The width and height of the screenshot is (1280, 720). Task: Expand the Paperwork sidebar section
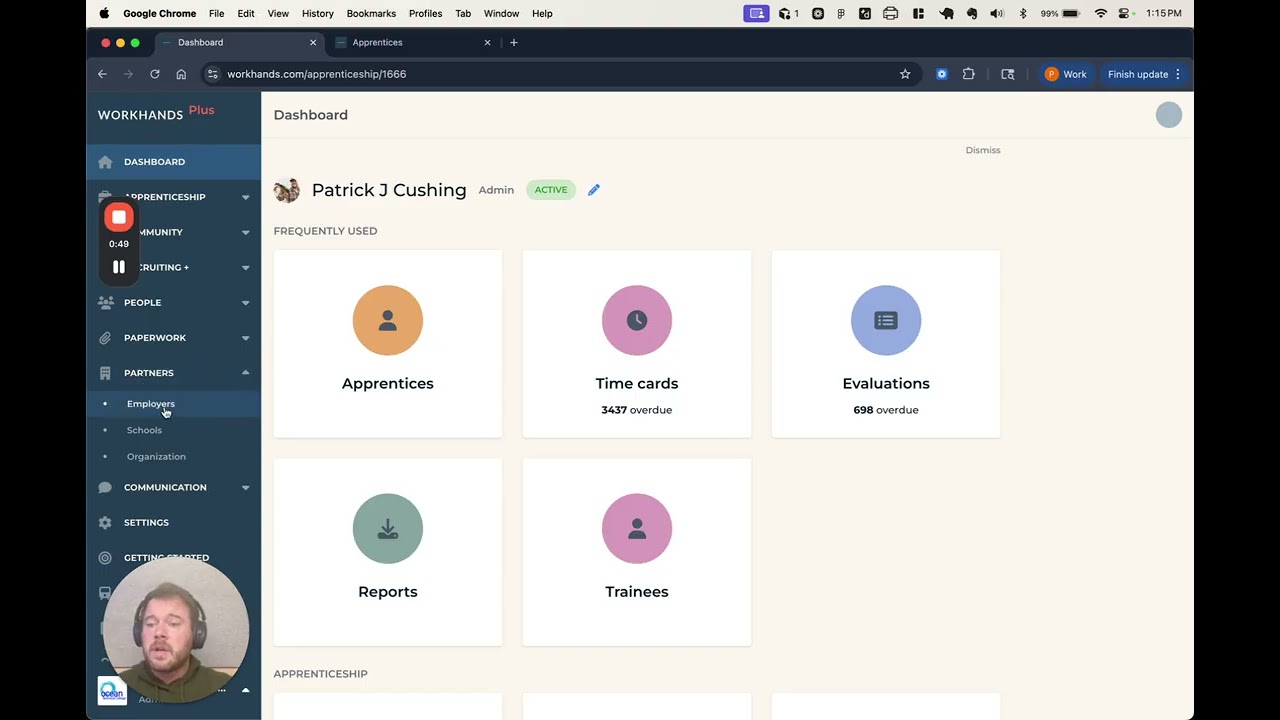(x=246, y=338)
